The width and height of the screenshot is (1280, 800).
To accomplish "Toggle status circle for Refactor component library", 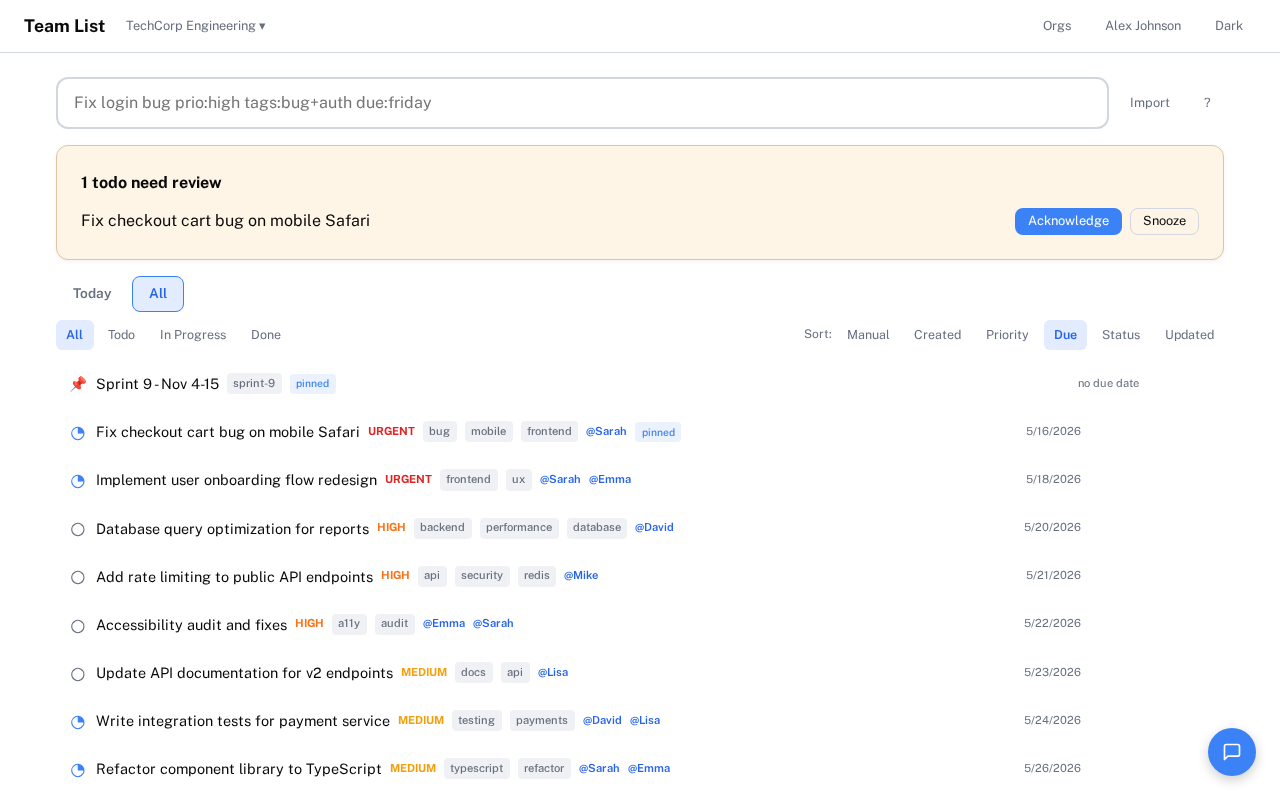I will [x=78, y=770].
